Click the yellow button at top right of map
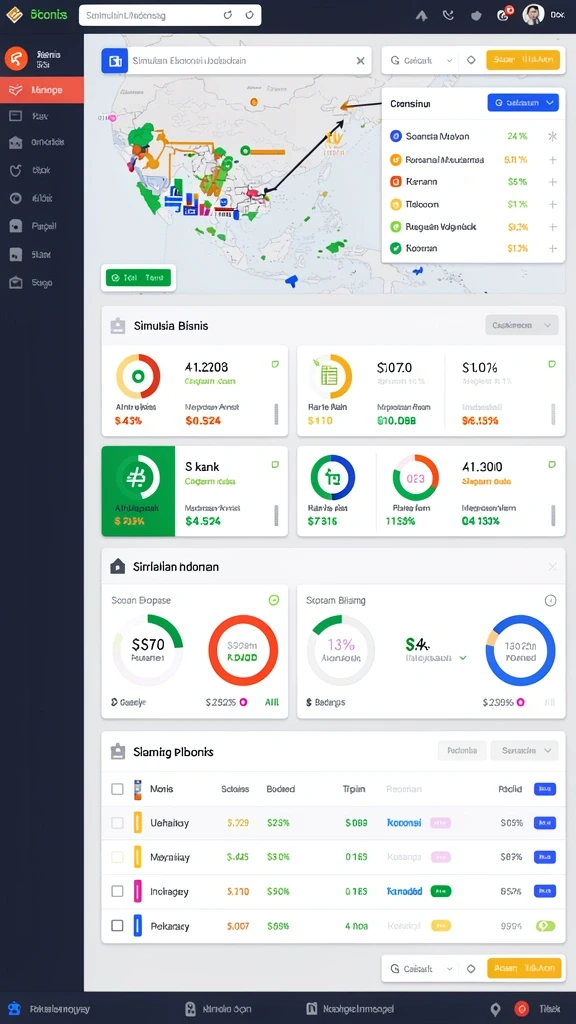Image resolution: width=576 pixels, height=1024 pixels. [523, 60]
